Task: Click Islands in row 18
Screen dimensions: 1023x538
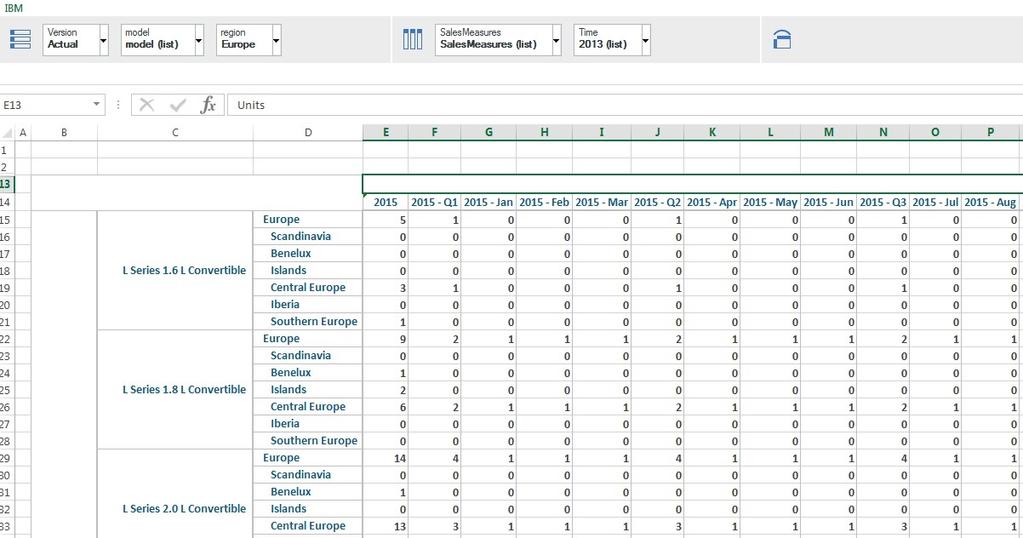Action: click(x=288, y=271)
